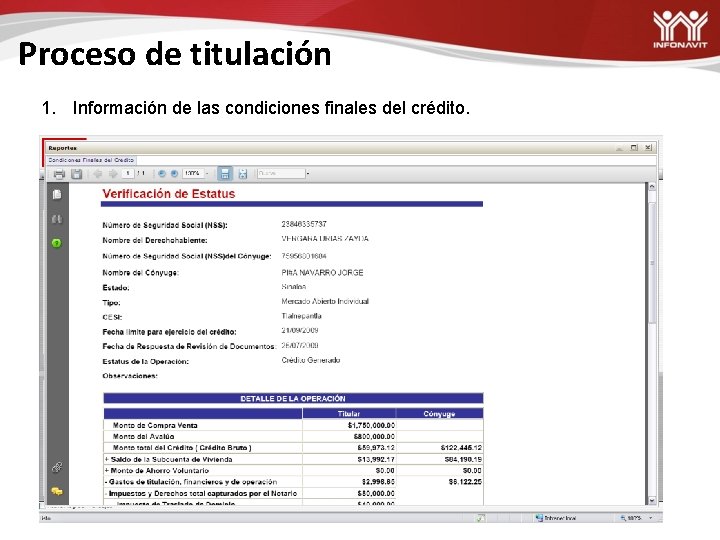
Task: Collapse the Gastos de titulación row
Action: [107, 482]
